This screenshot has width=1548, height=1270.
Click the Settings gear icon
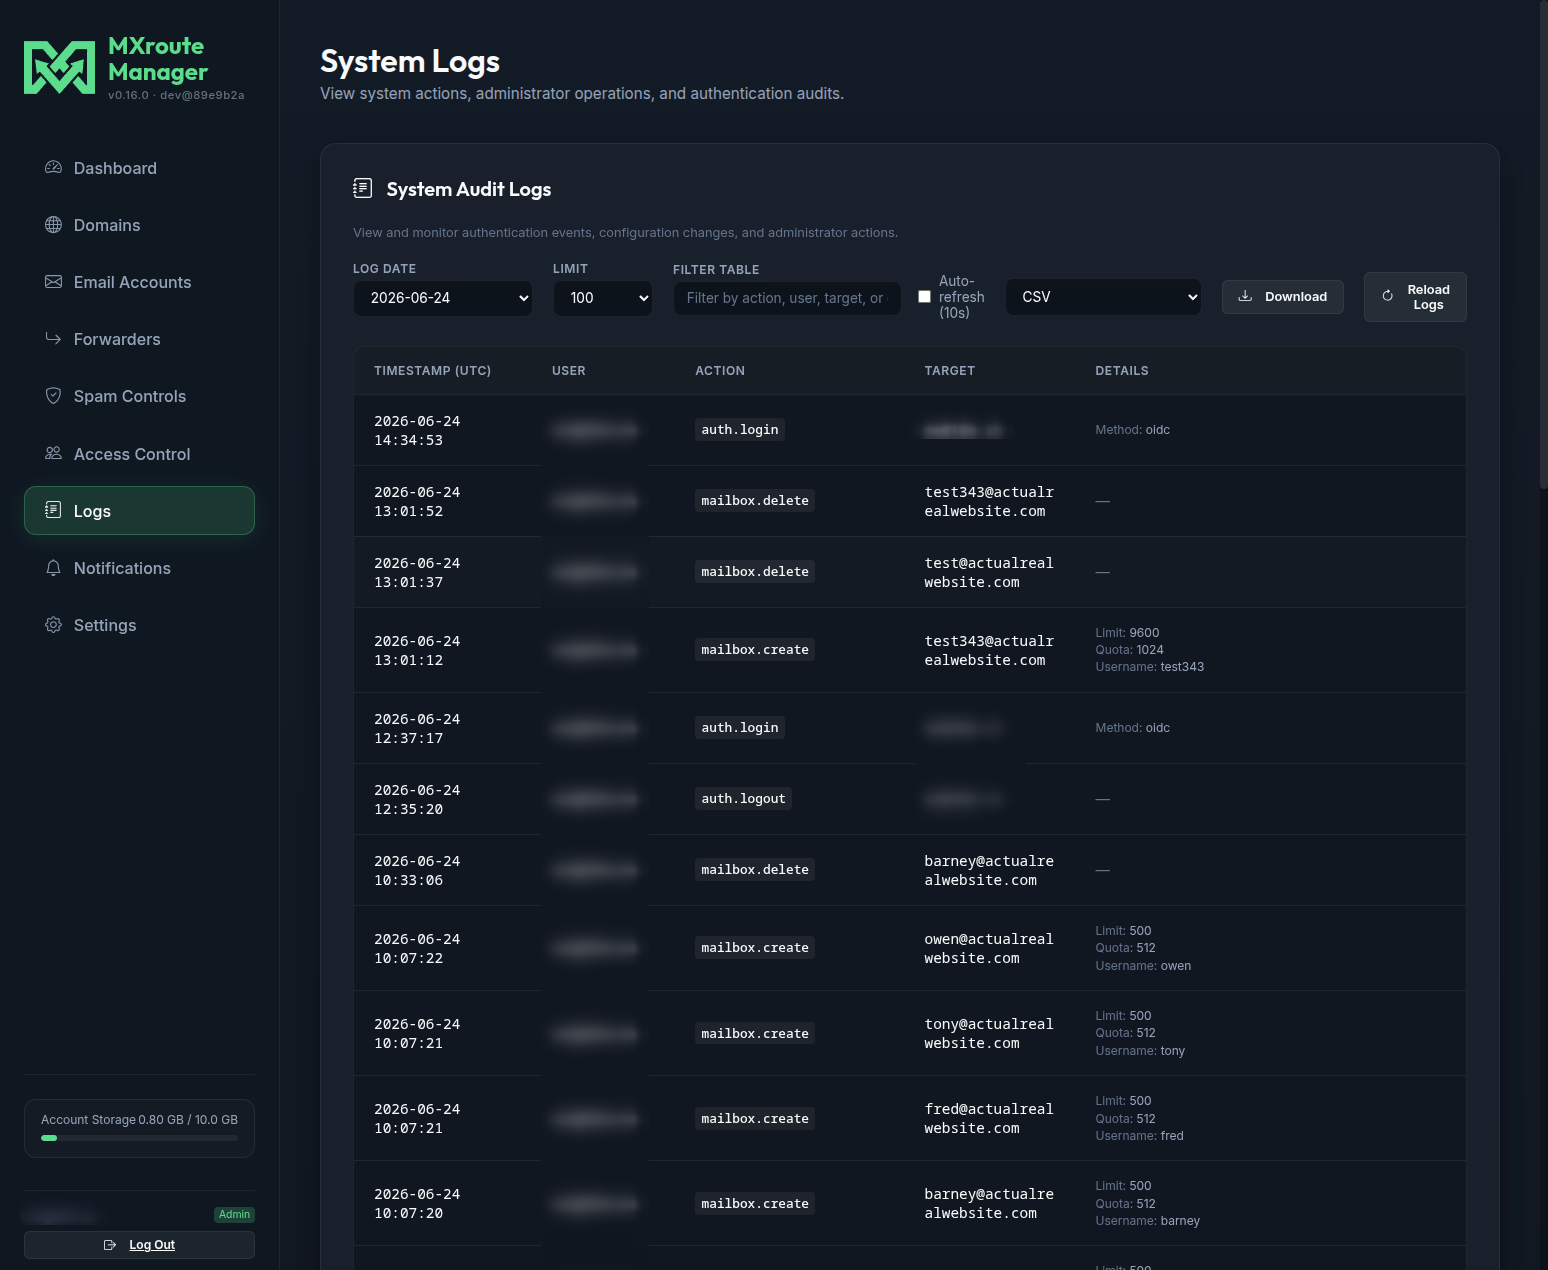54,625
